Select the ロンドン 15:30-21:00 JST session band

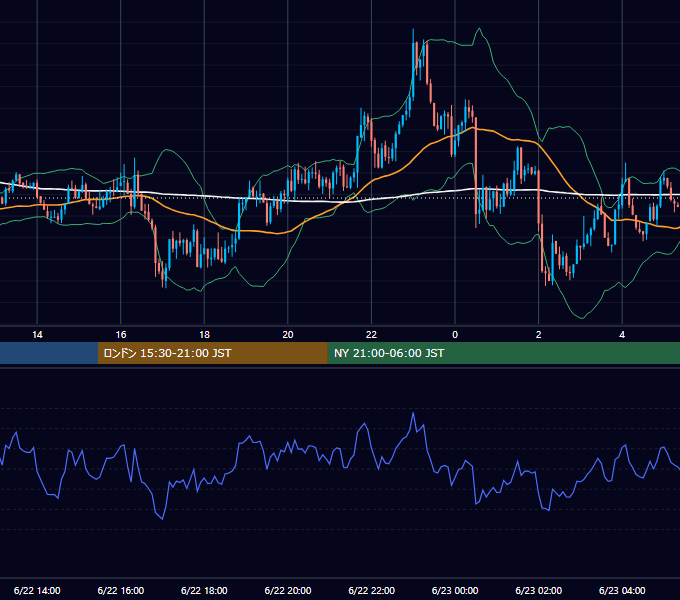[x=212, y=353]
